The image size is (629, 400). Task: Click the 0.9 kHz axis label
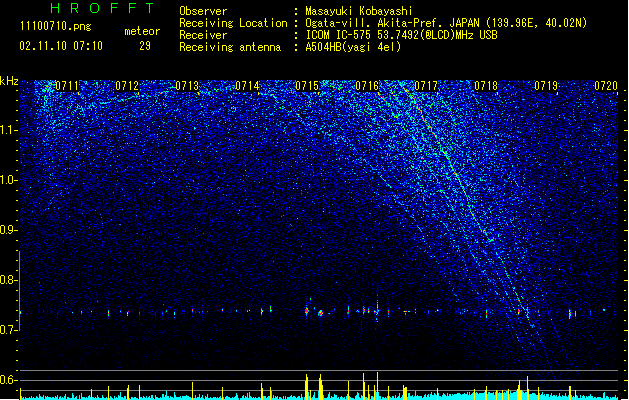click(x=8, y=230)
